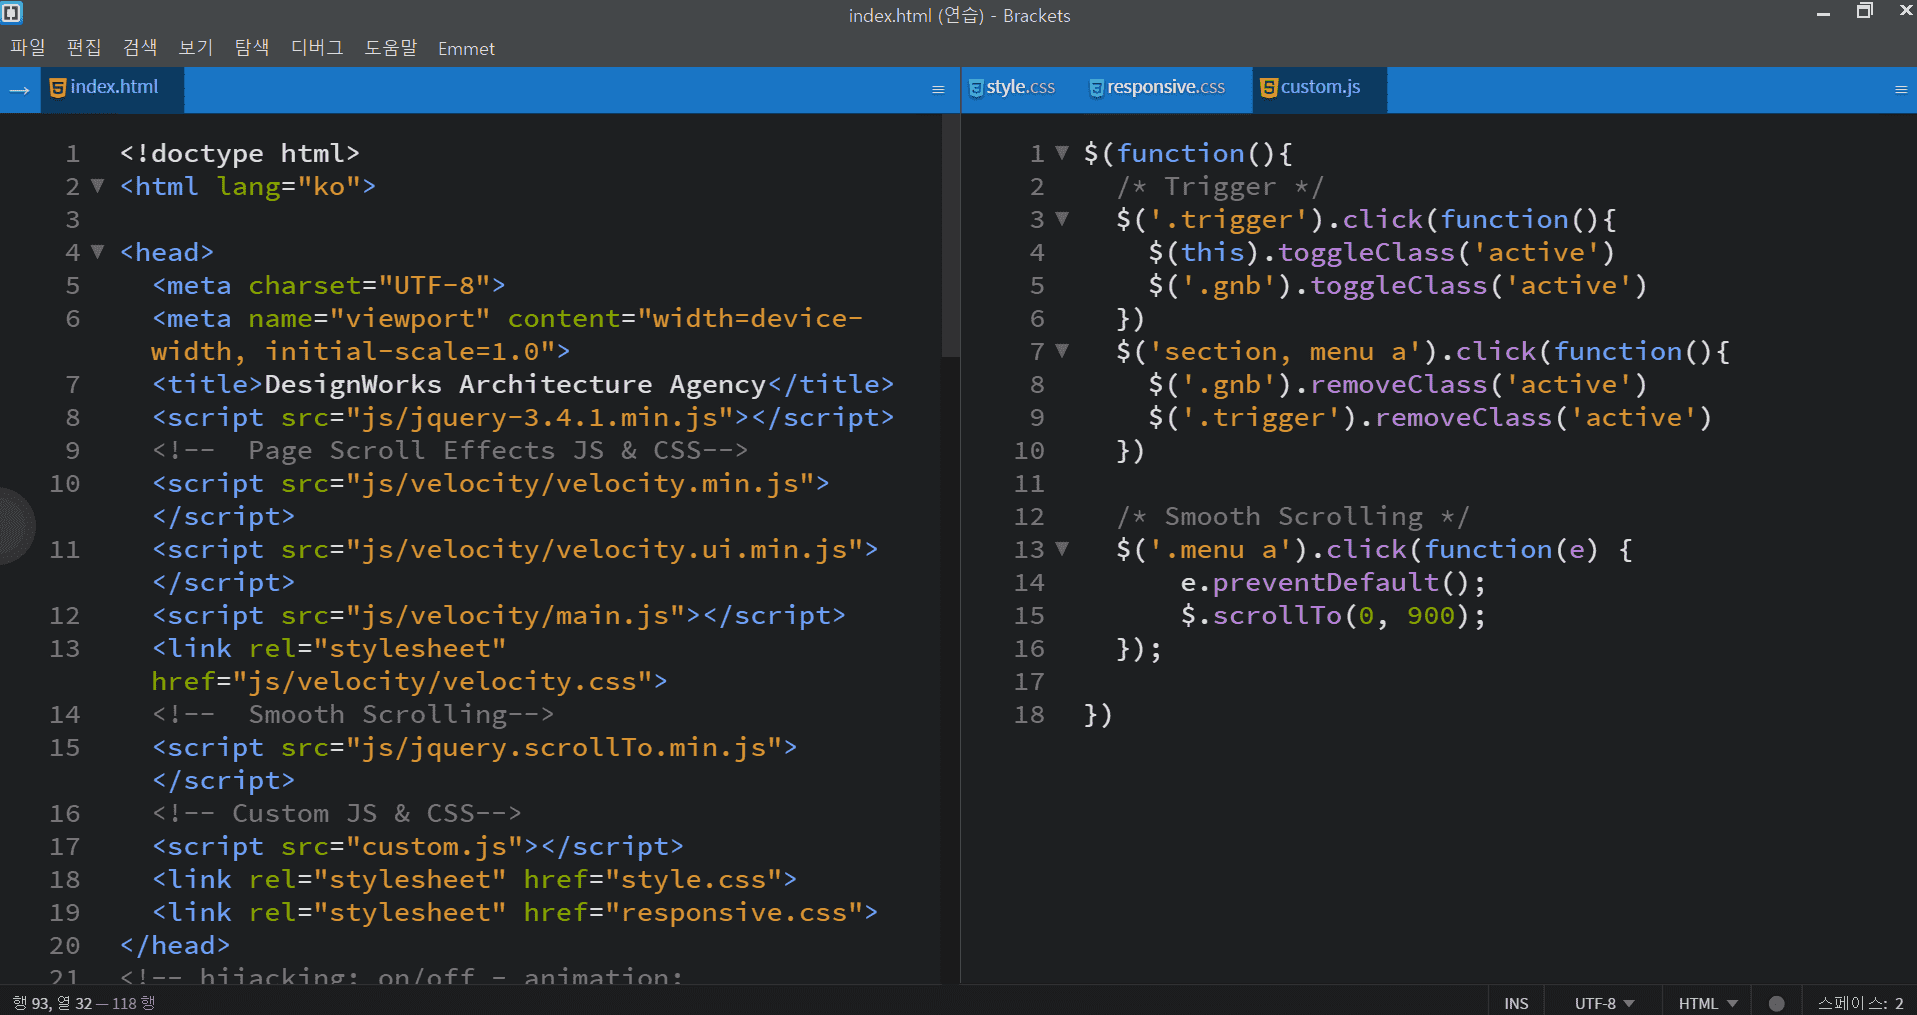
Task: Restore down the Brackets window
Action: tap(1864, 12)
